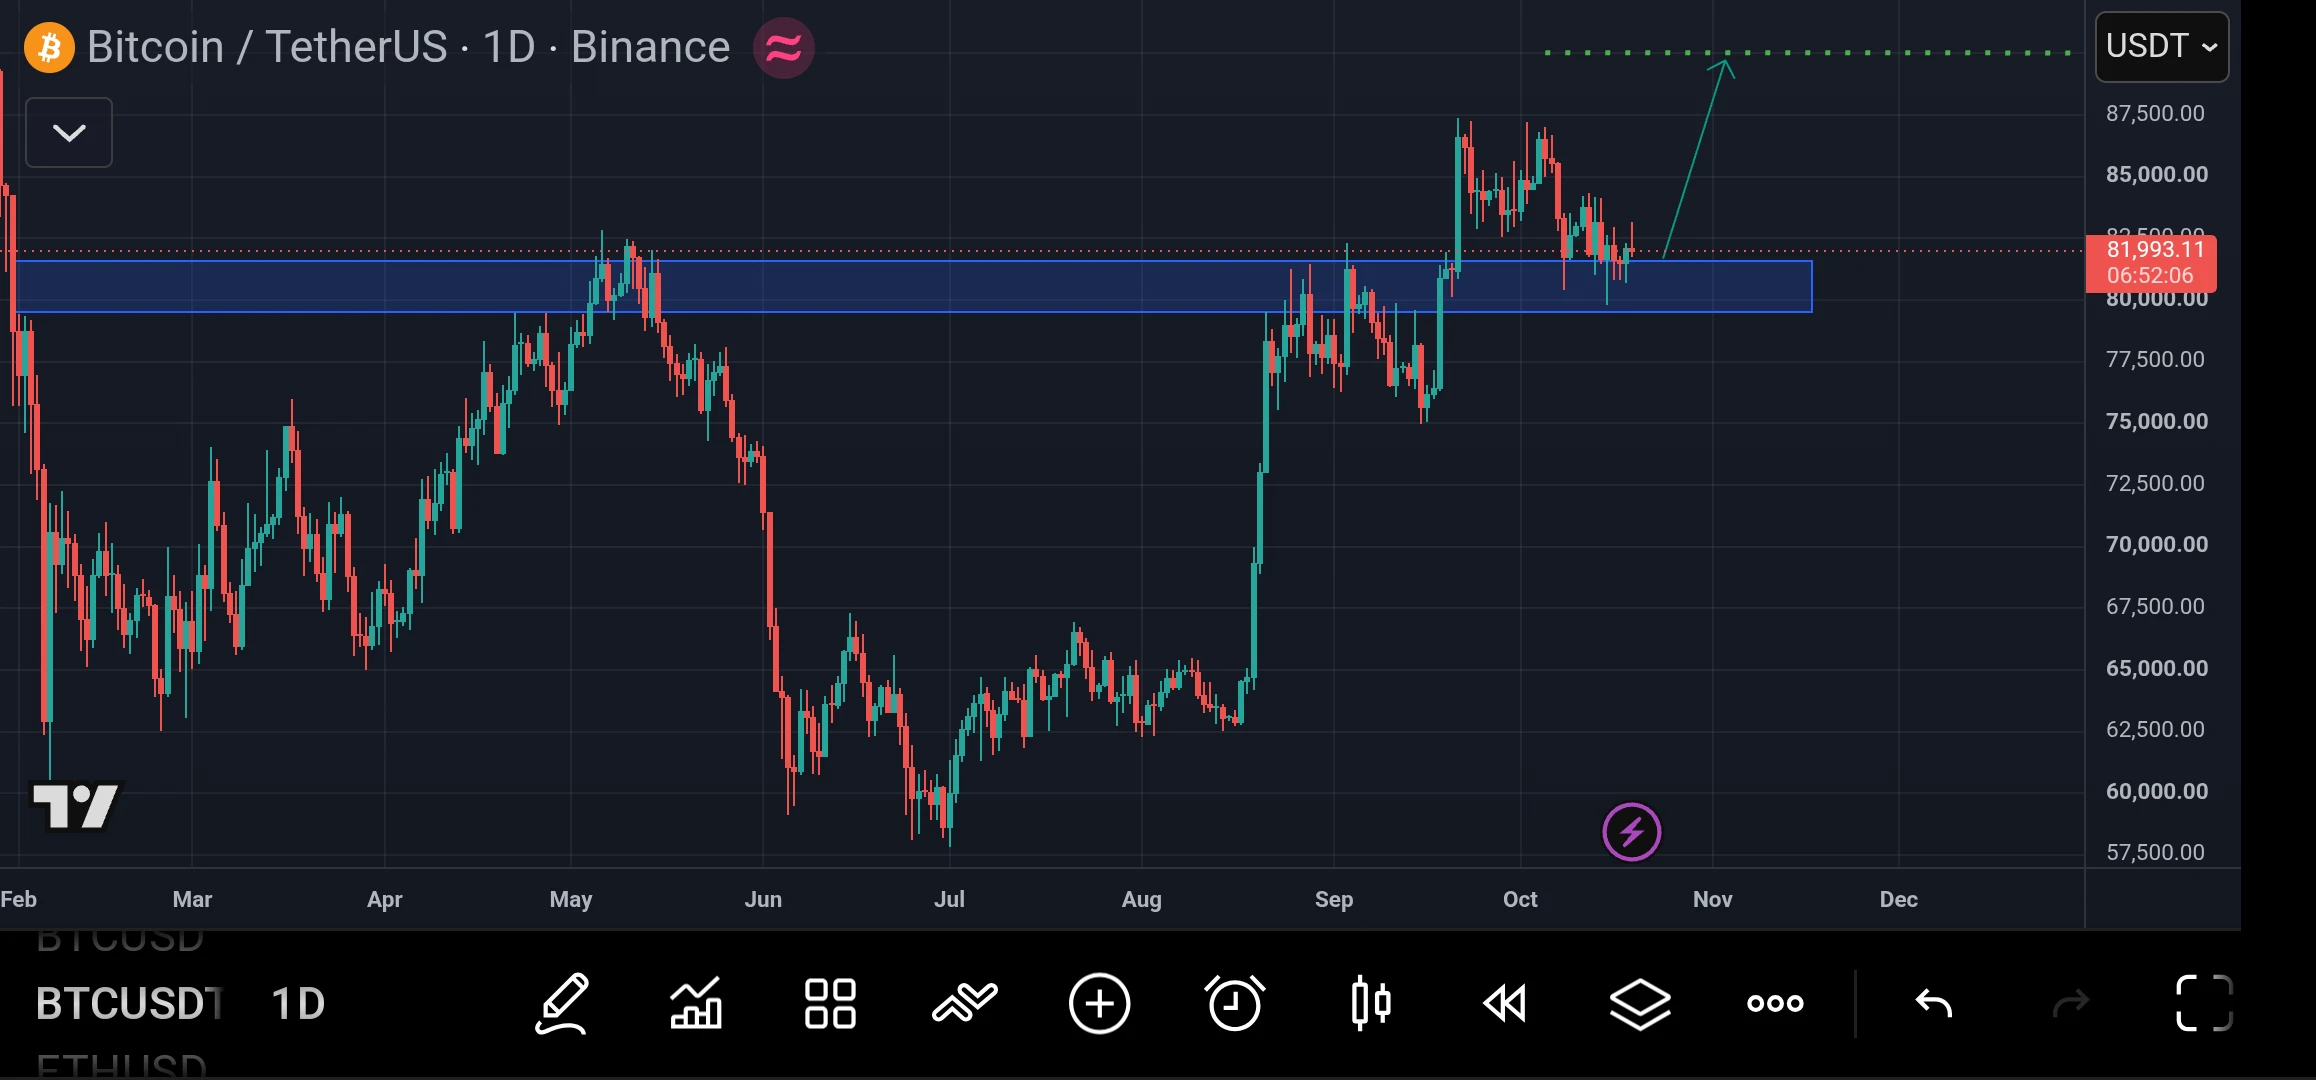Open the indicators chart icon
Screen dimensions: 2316x1080
tap(696, 1003)
